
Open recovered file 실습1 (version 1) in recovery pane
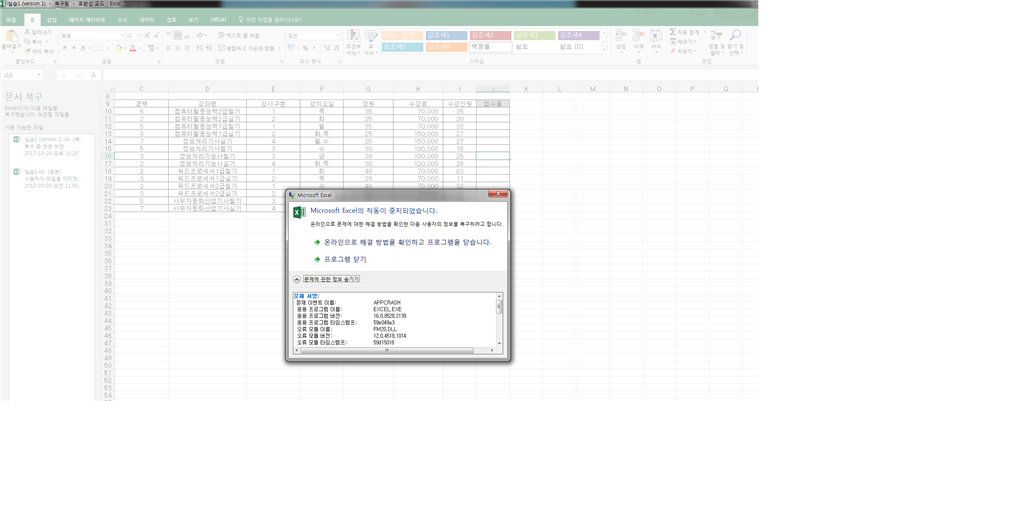[51, 146]
